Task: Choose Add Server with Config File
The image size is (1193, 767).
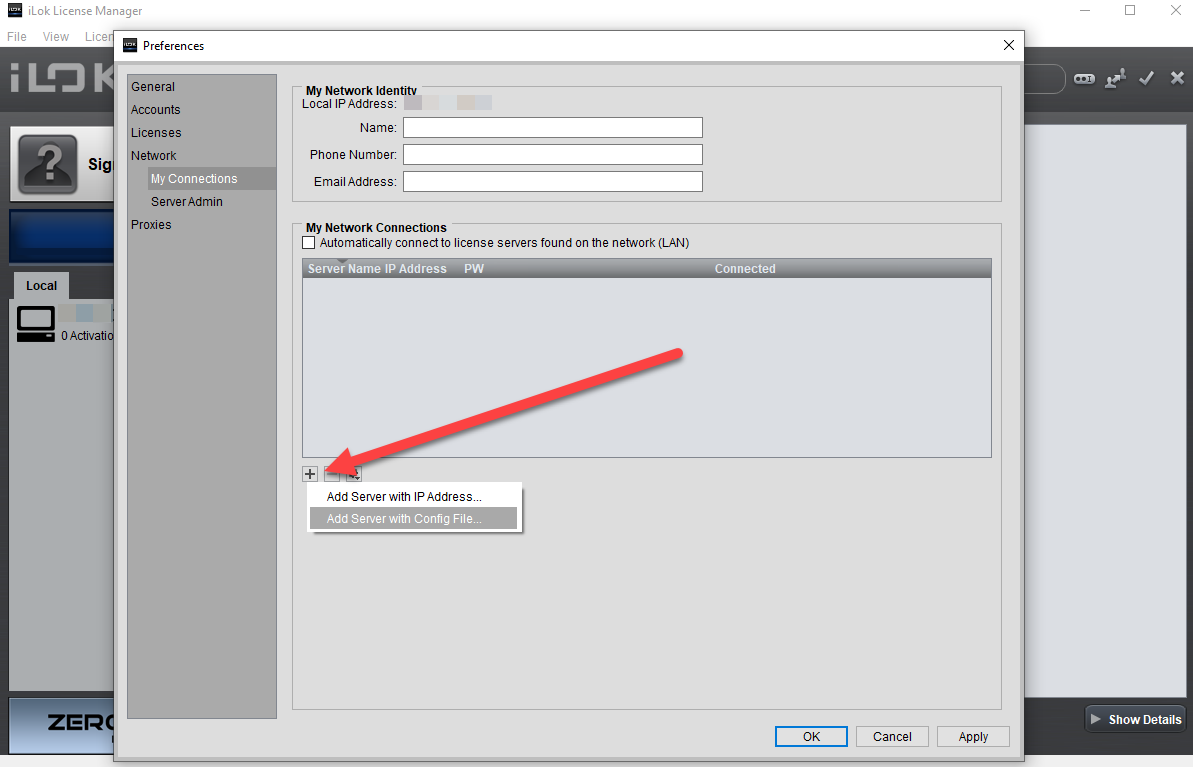Action: click(414, 519)
